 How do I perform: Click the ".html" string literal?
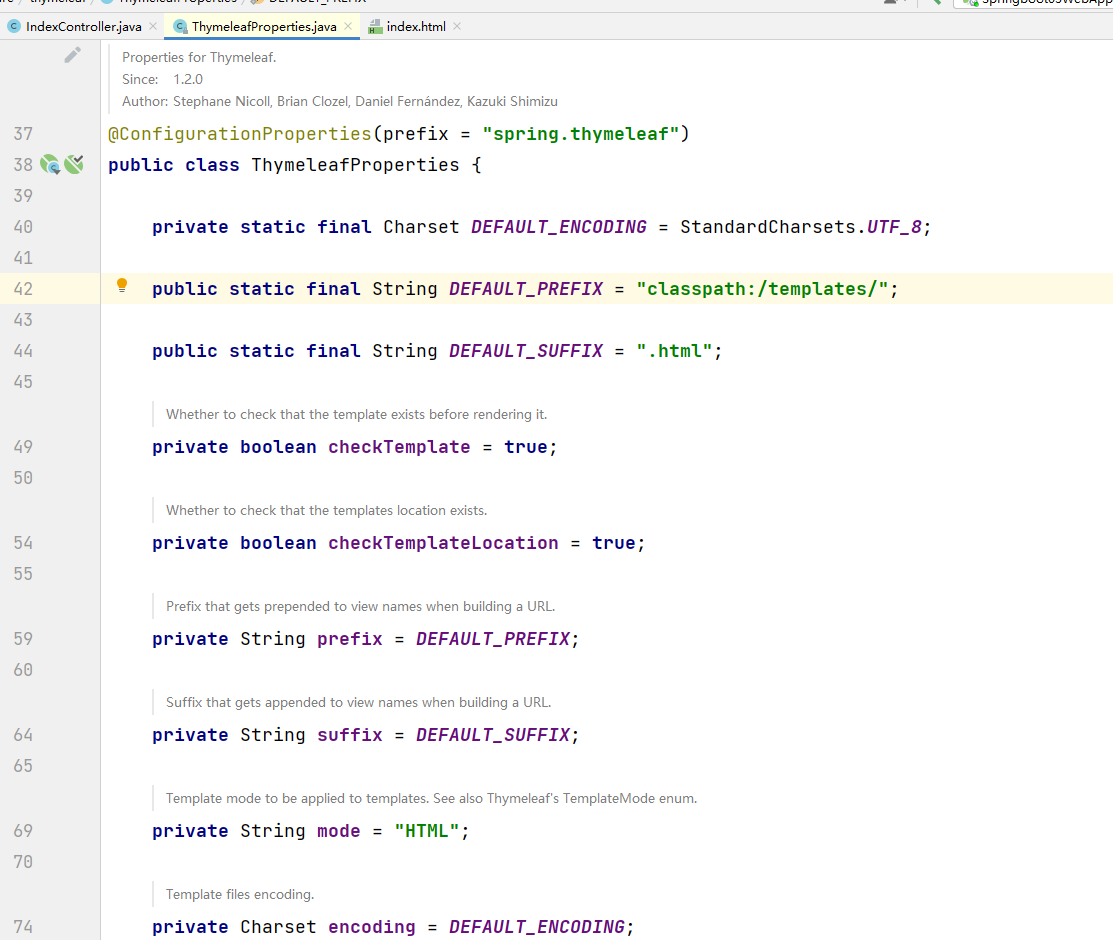(674, 351)
